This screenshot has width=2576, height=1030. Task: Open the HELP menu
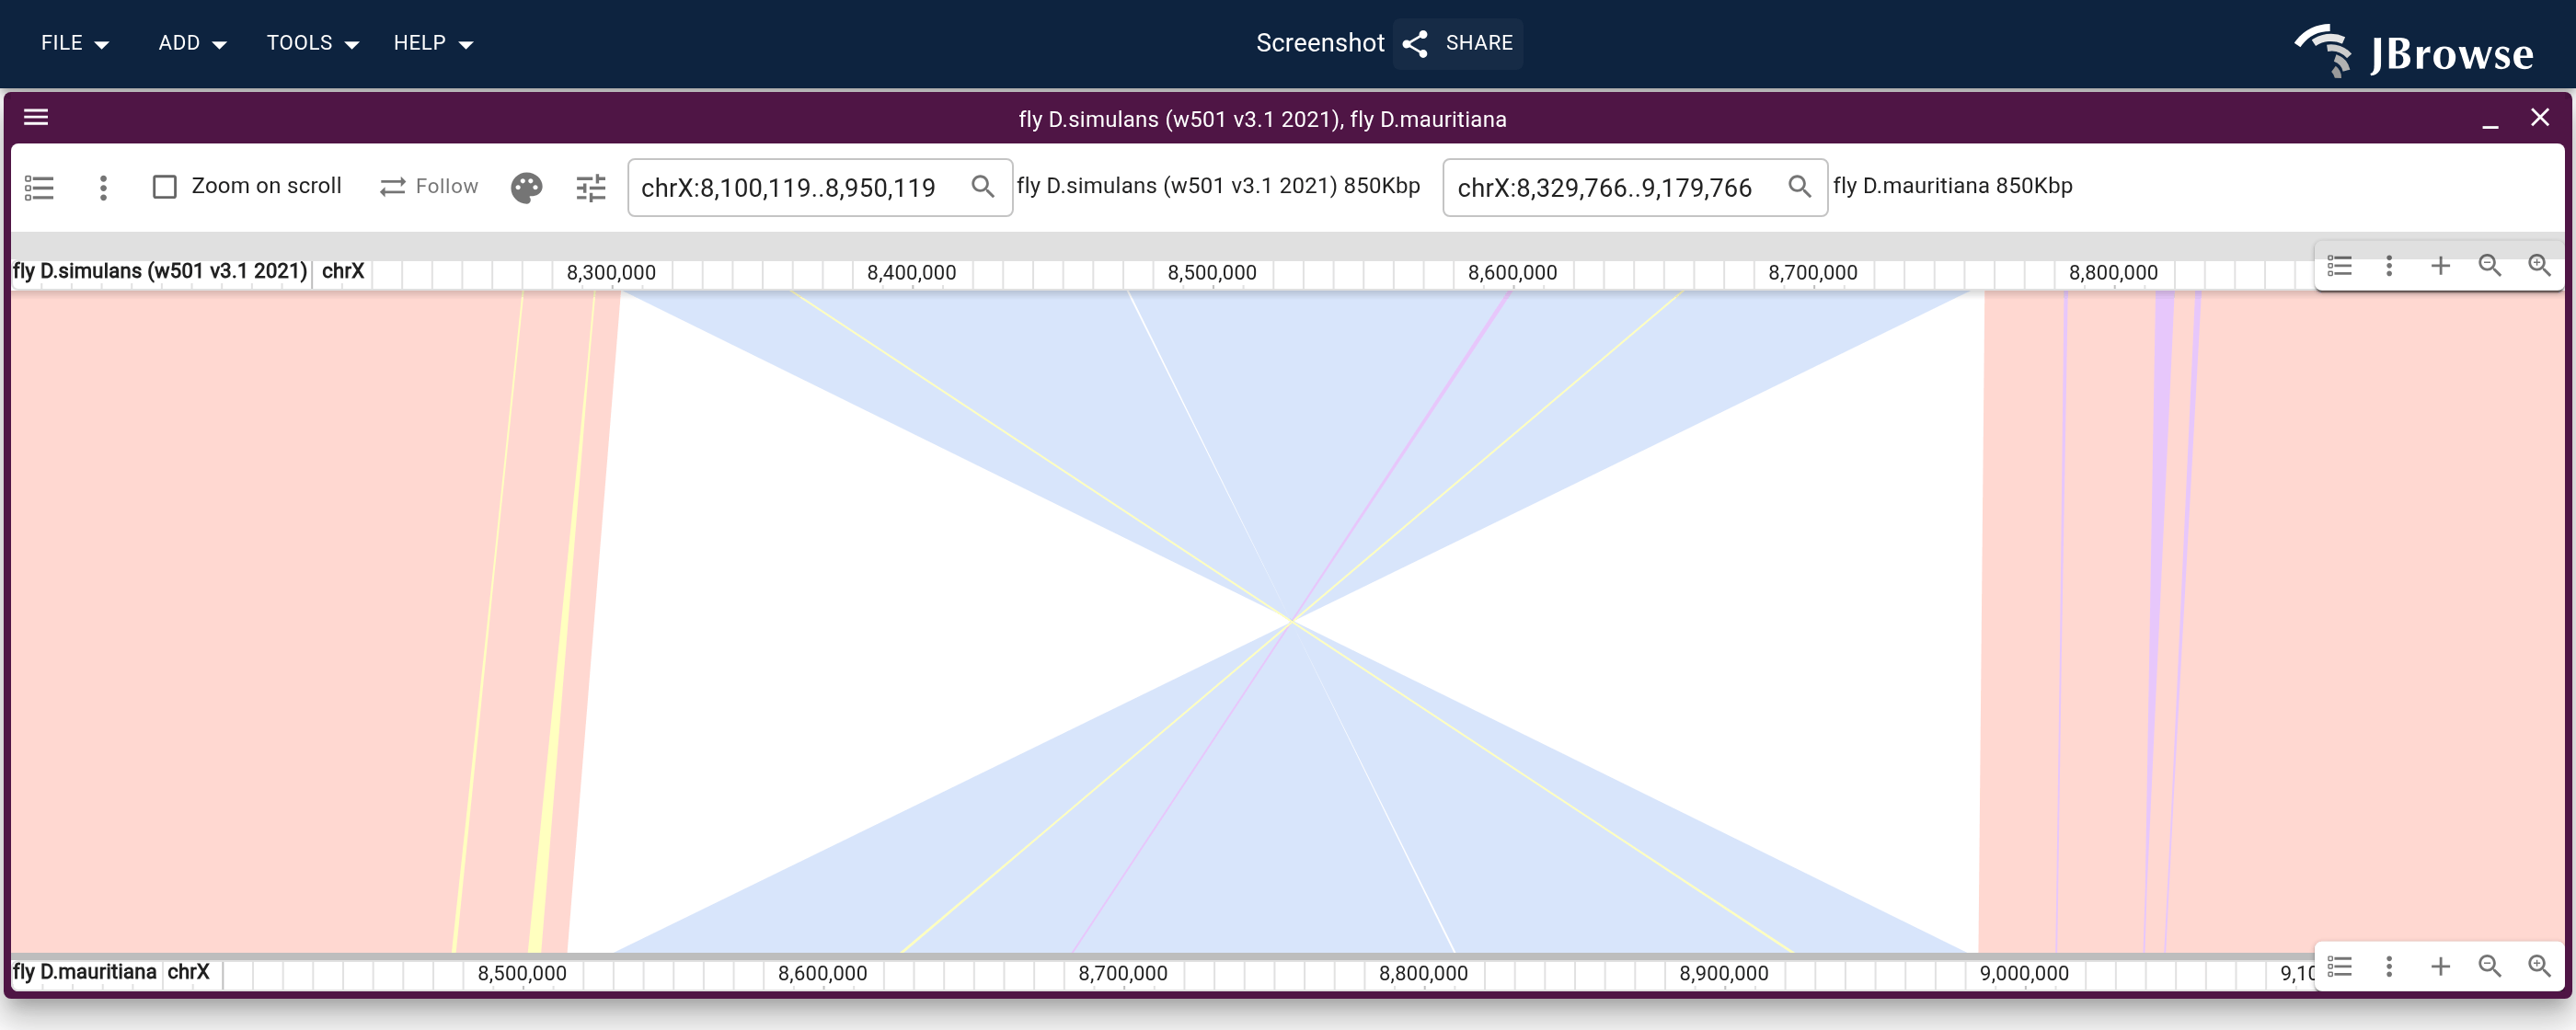432,43
